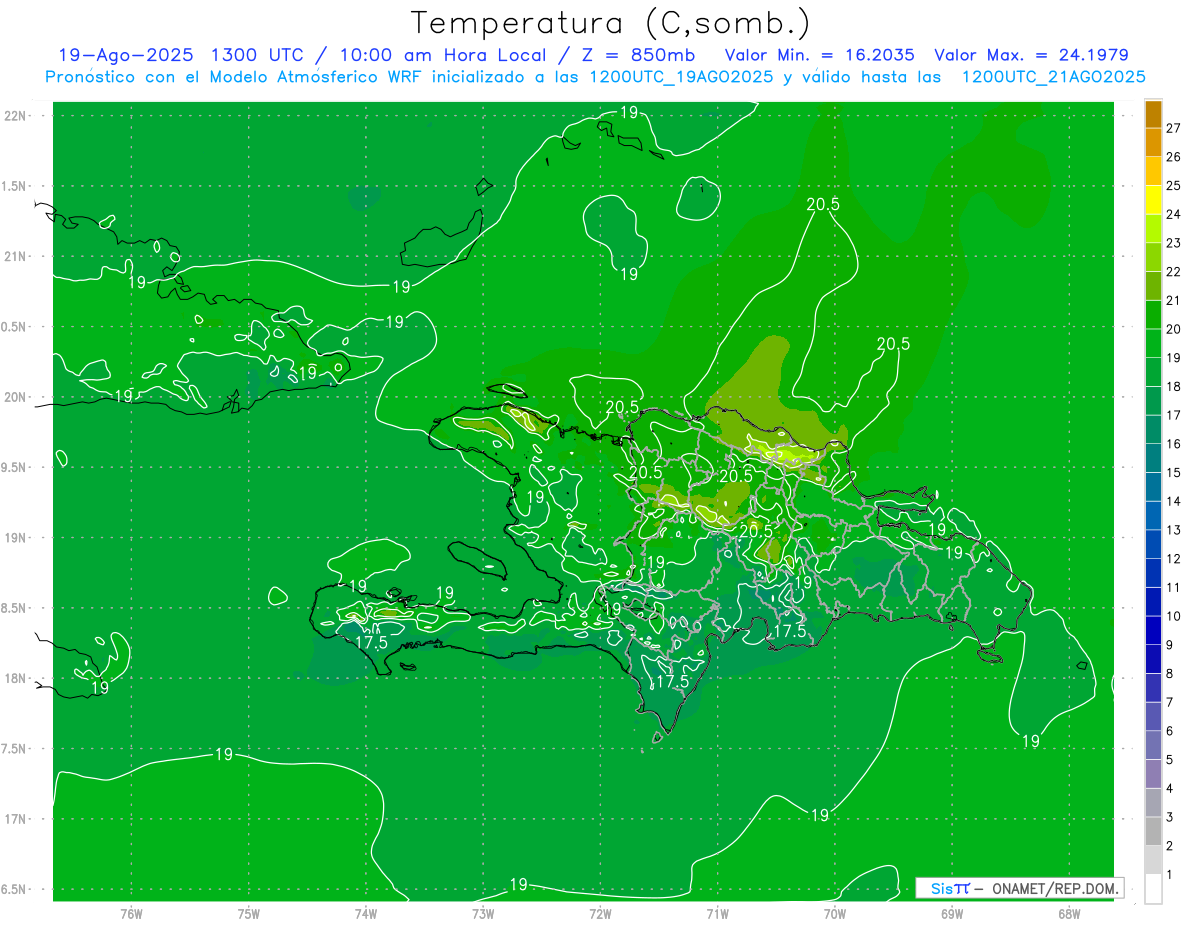Pick the yellow swatch between 24 and 25
1200x927 pixels.
pyautogui.click(x=1153, y=200)
